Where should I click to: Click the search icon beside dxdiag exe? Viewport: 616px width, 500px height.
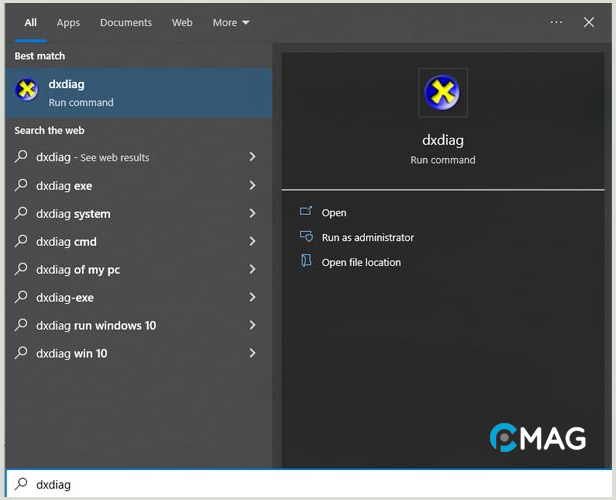point(21,185)
